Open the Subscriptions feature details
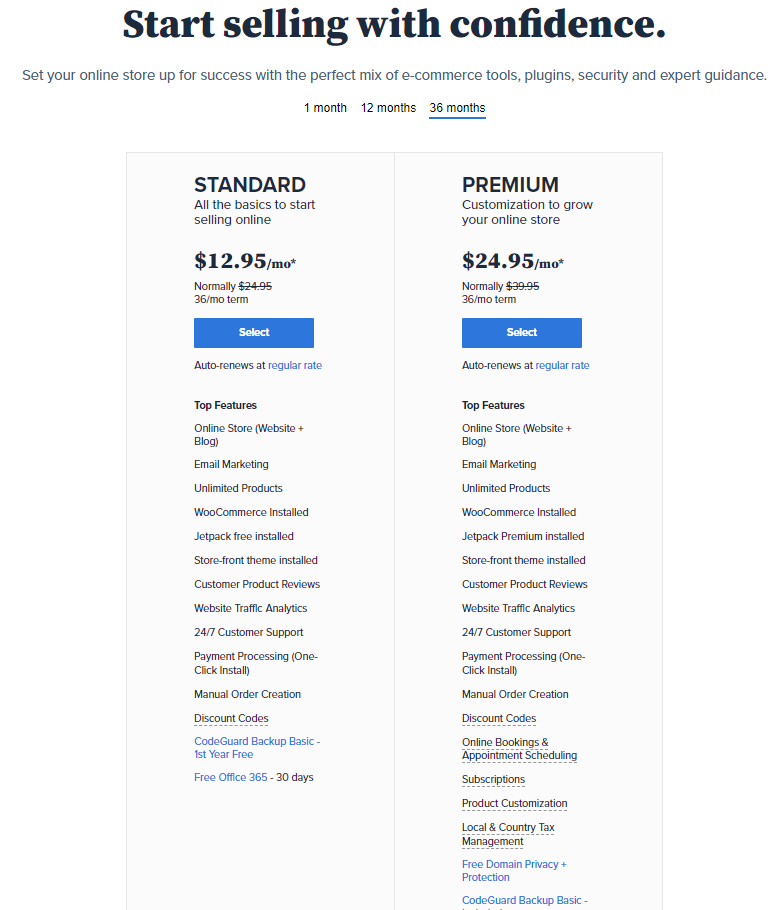 click(493, 779)
